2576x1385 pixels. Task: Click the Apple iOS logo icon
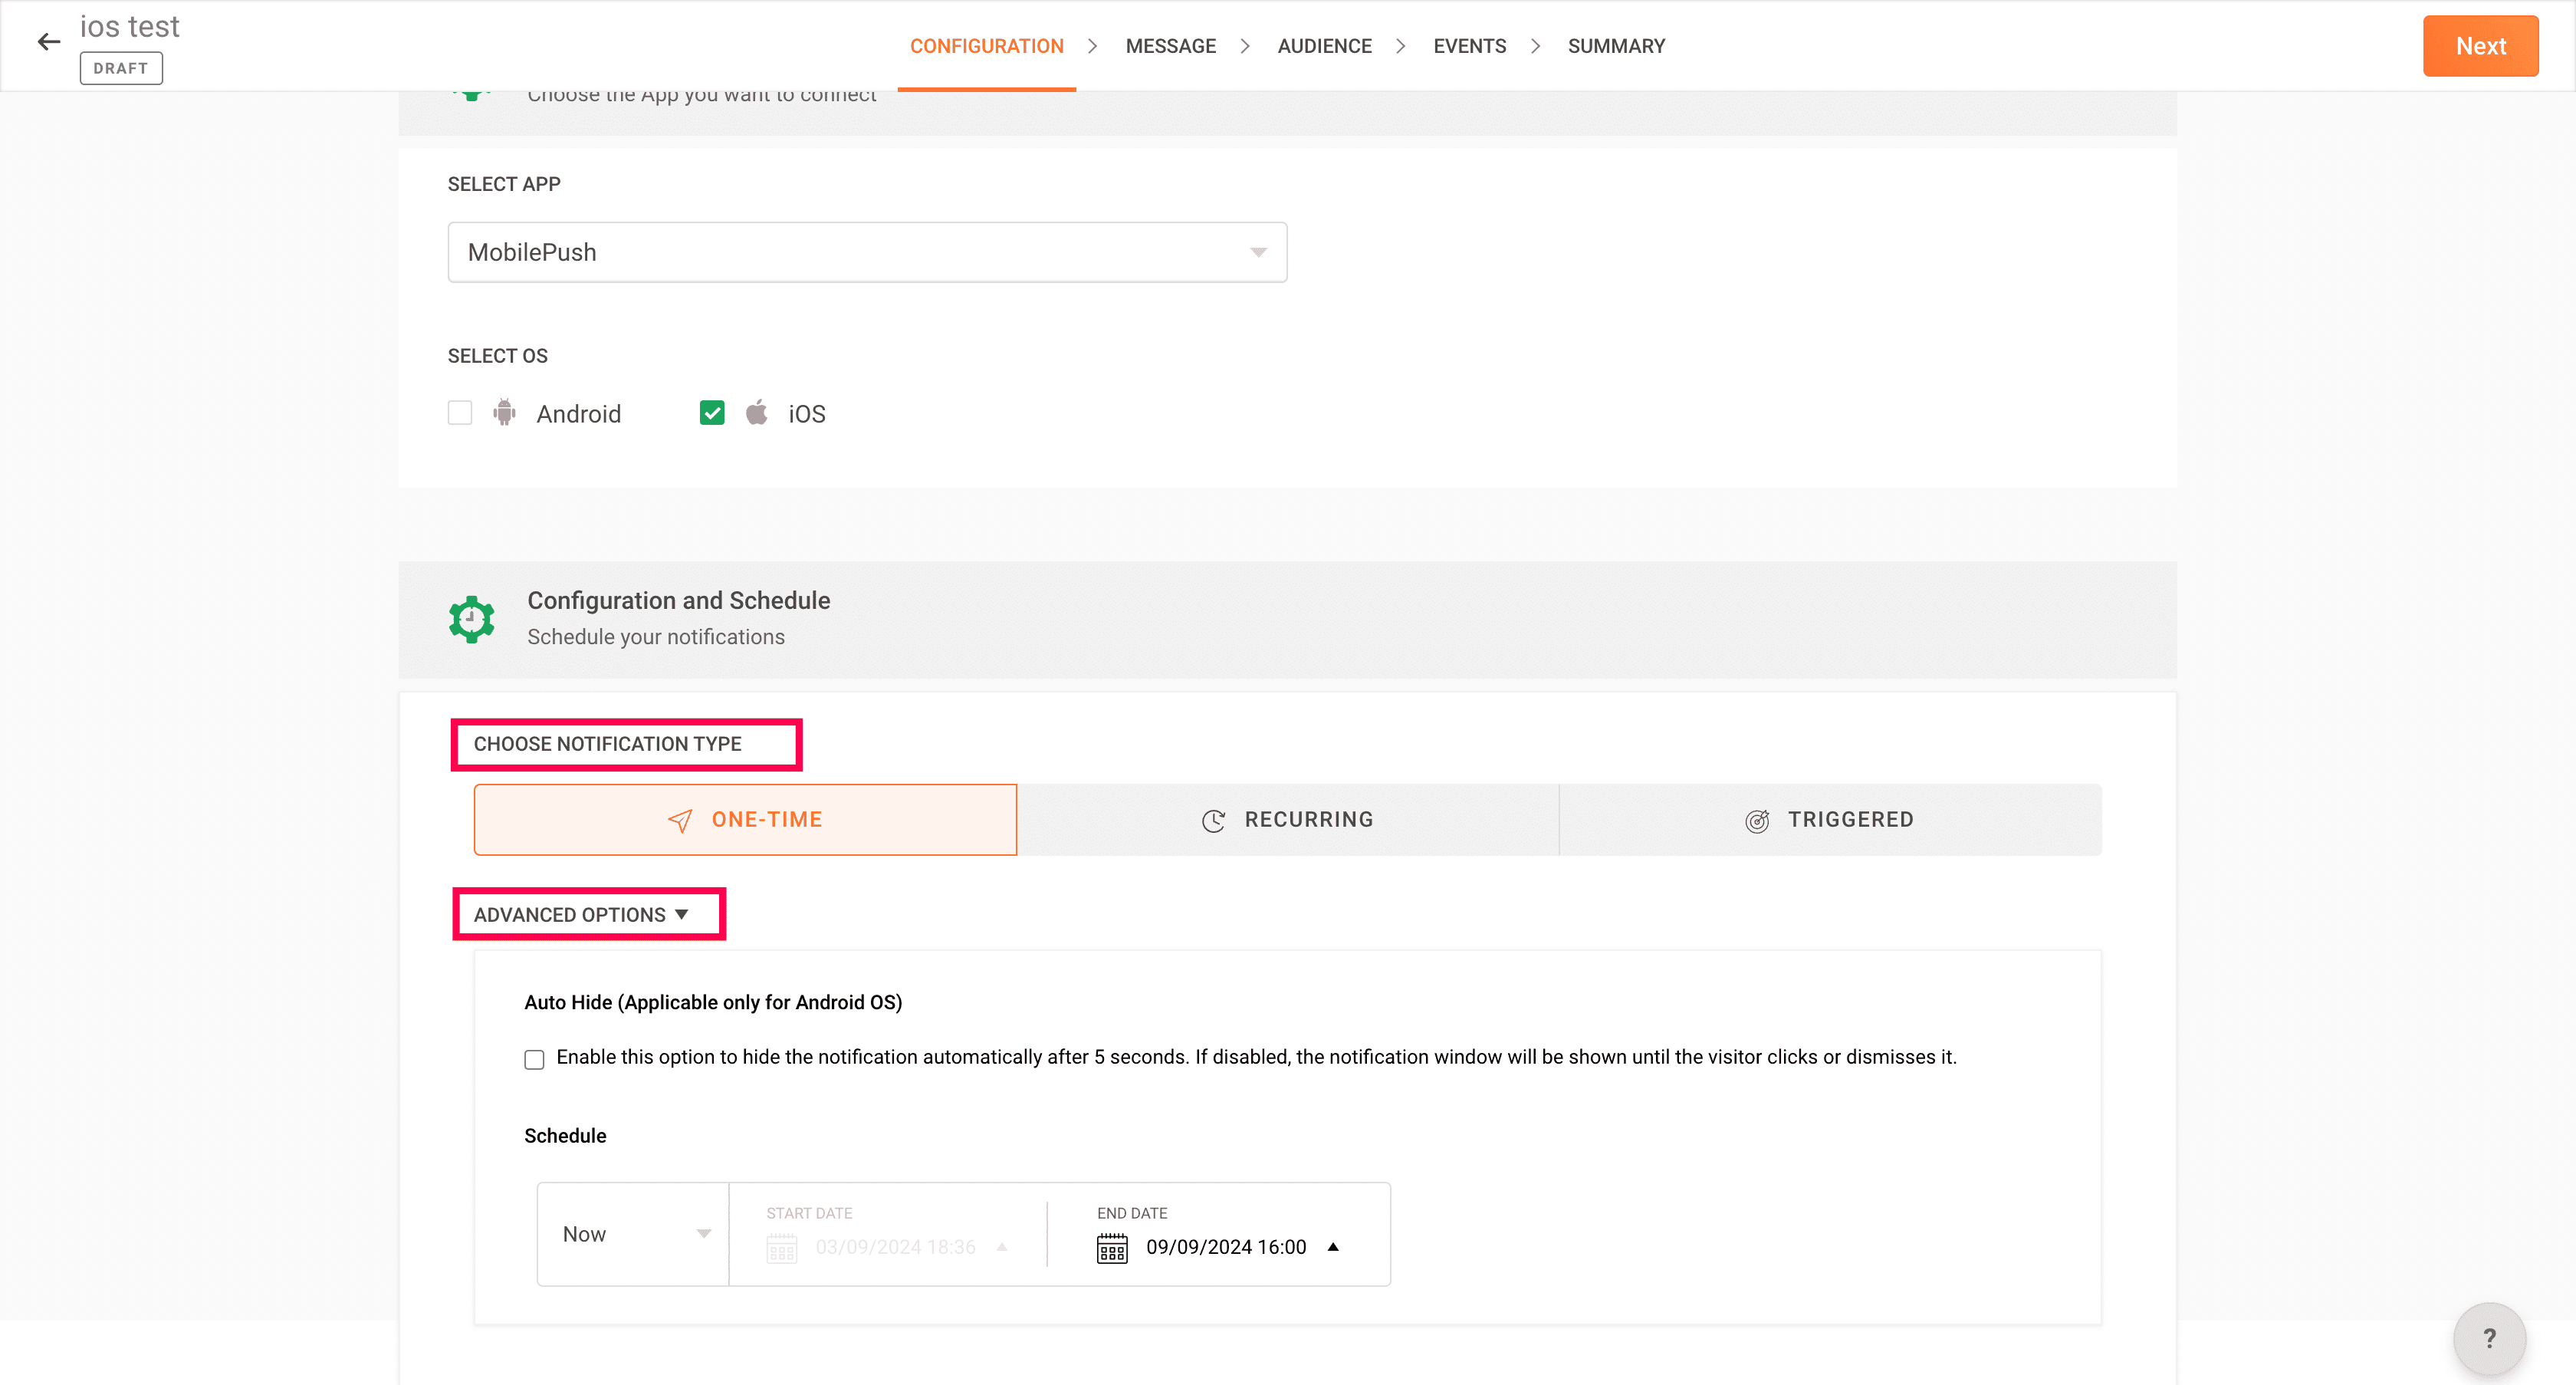[x=757, y=412]
